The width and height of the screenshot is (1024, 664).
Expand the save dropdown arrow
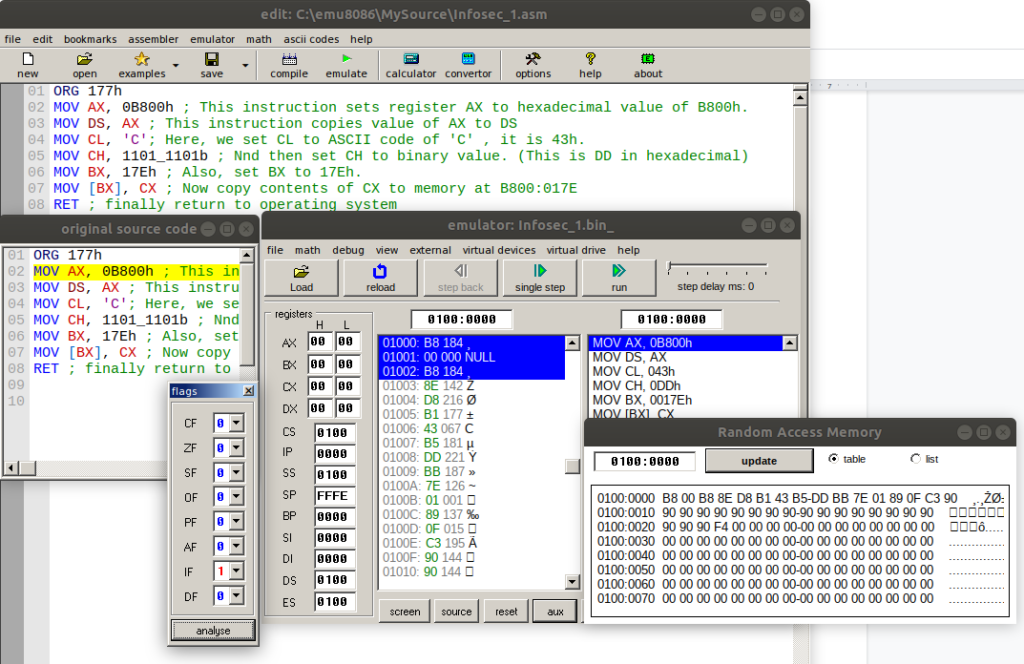pos(245,66)
